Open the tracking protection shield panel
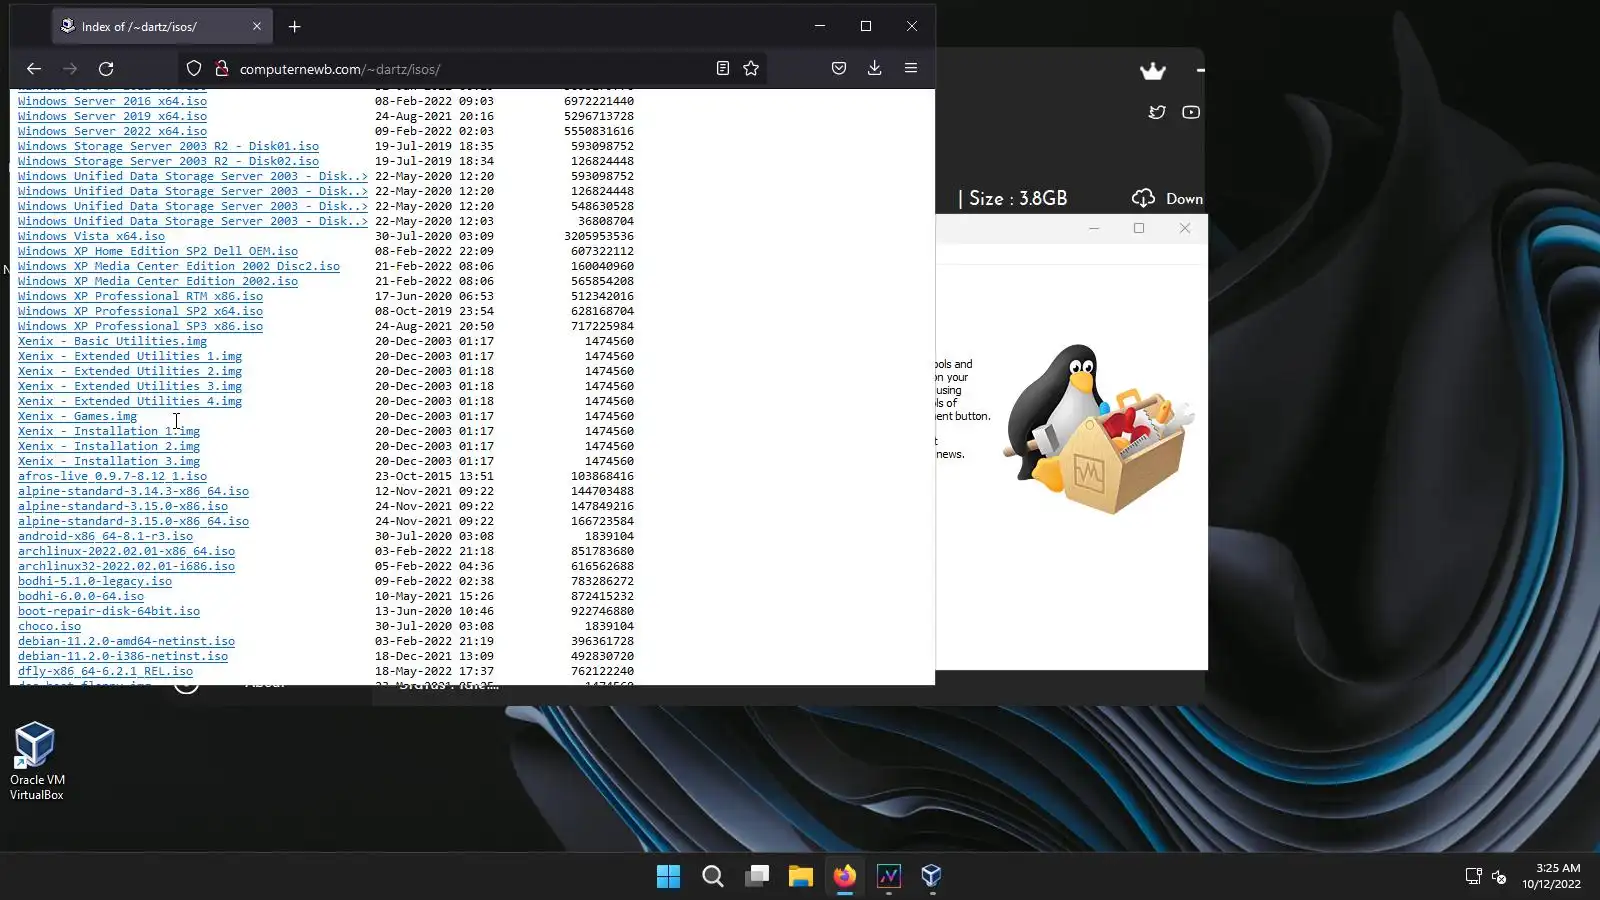The width and height of the screenshot is (1600, 900). click(x=194, y=68)
